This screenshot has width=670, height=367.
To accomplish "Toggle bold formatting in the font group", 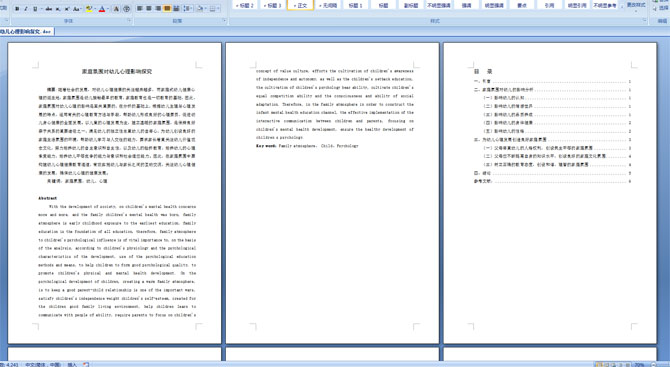I will tap(17, 9).
